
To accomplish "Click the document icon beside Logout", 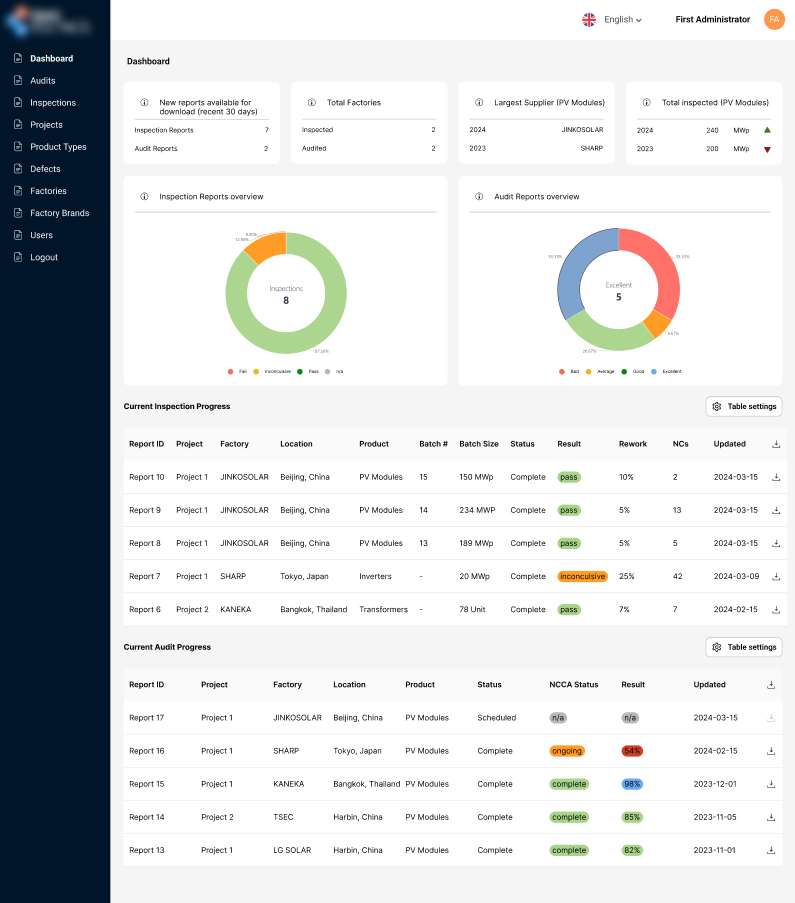I will 18,257.
